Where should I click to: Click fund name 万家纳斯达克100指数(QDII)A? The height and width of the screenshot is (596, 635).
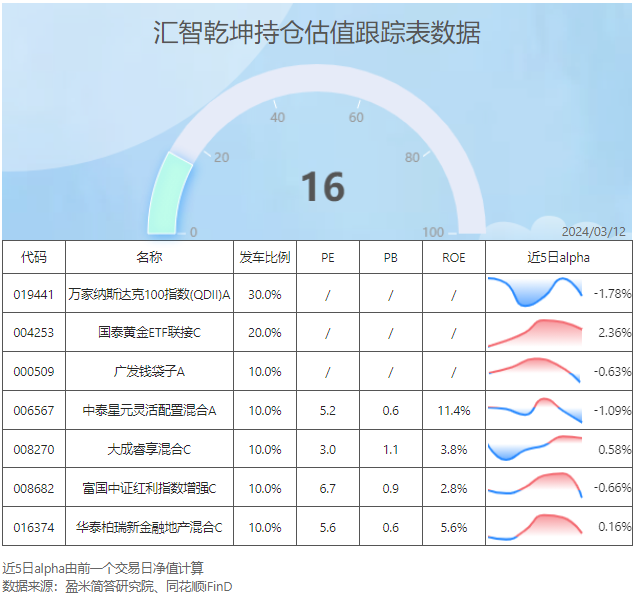click(149, 294)
